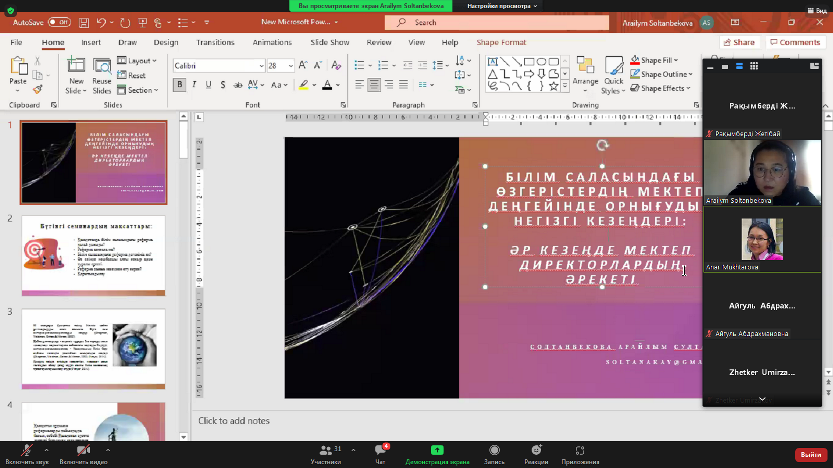Open Zoom reactions menu
This screenshot has height=468, width=833.
(x=535, y=452)
